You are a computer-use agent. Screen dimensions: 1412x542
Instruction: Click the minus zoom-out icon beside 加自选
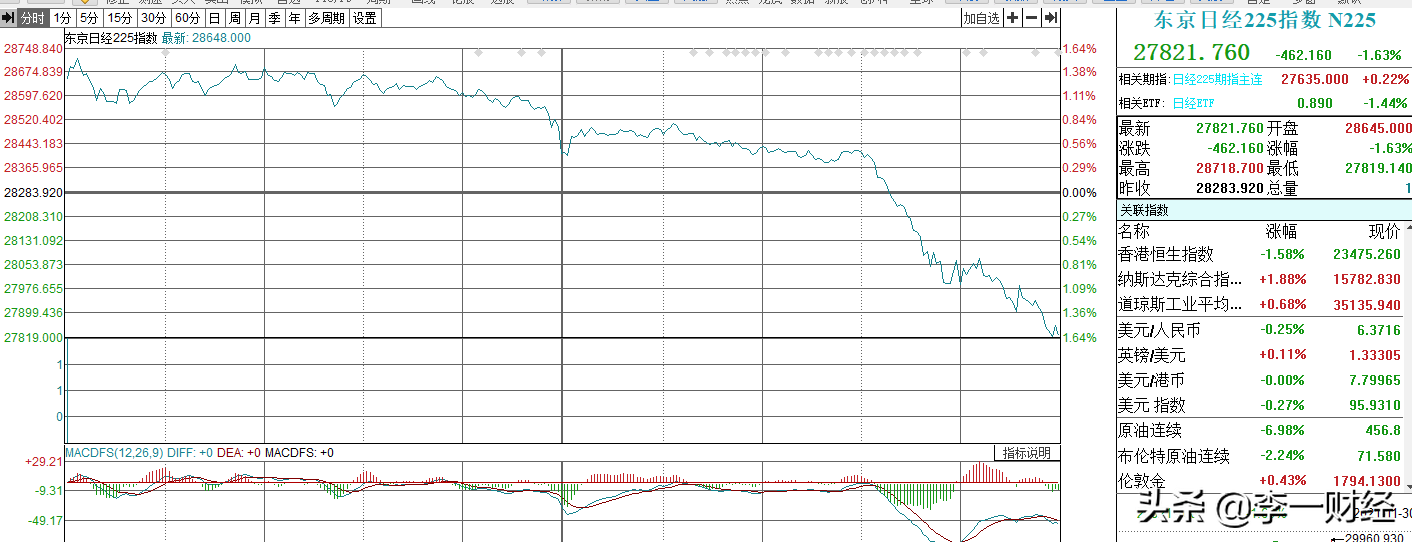click(x=1031, y=18)
